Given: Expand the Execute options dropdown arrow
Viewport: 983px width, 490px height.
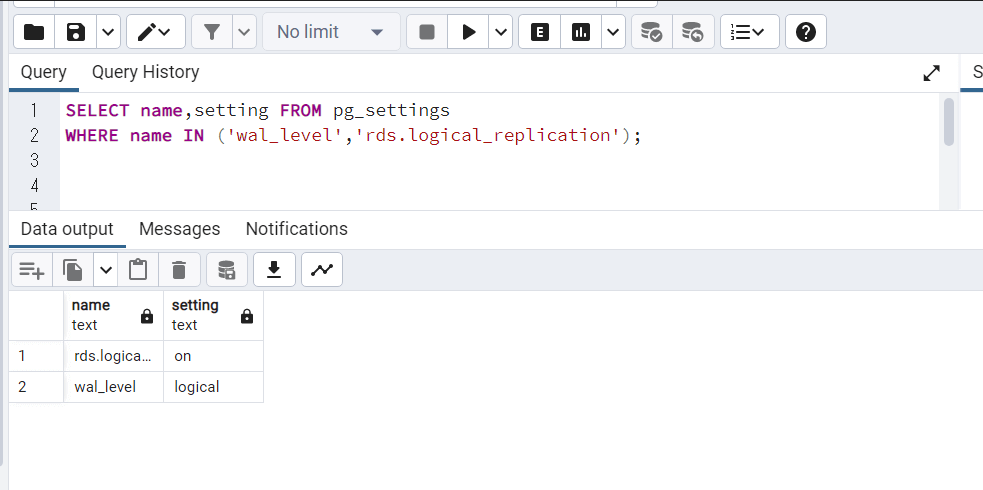Looking at the screenshot, I should [501, 32].
